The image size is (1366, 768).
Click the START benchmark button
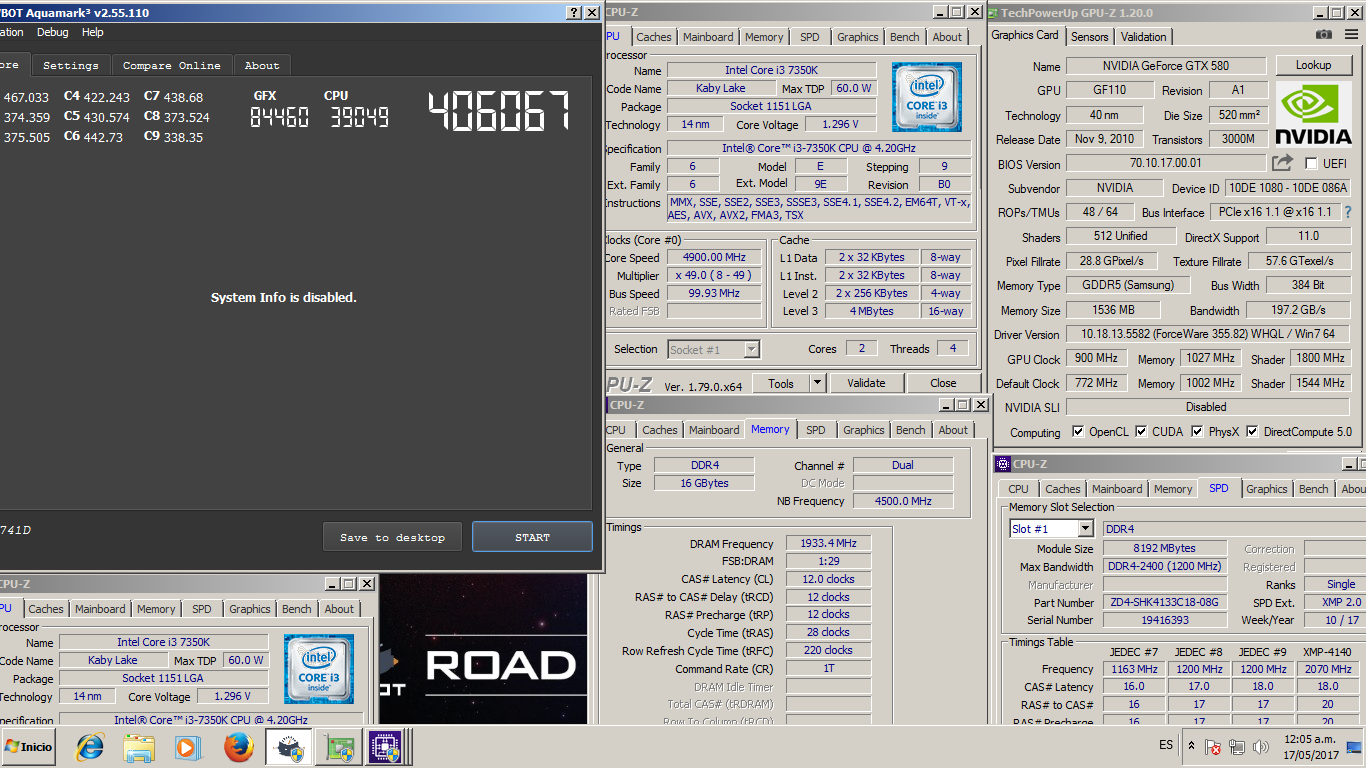click(x=532, y=537)
